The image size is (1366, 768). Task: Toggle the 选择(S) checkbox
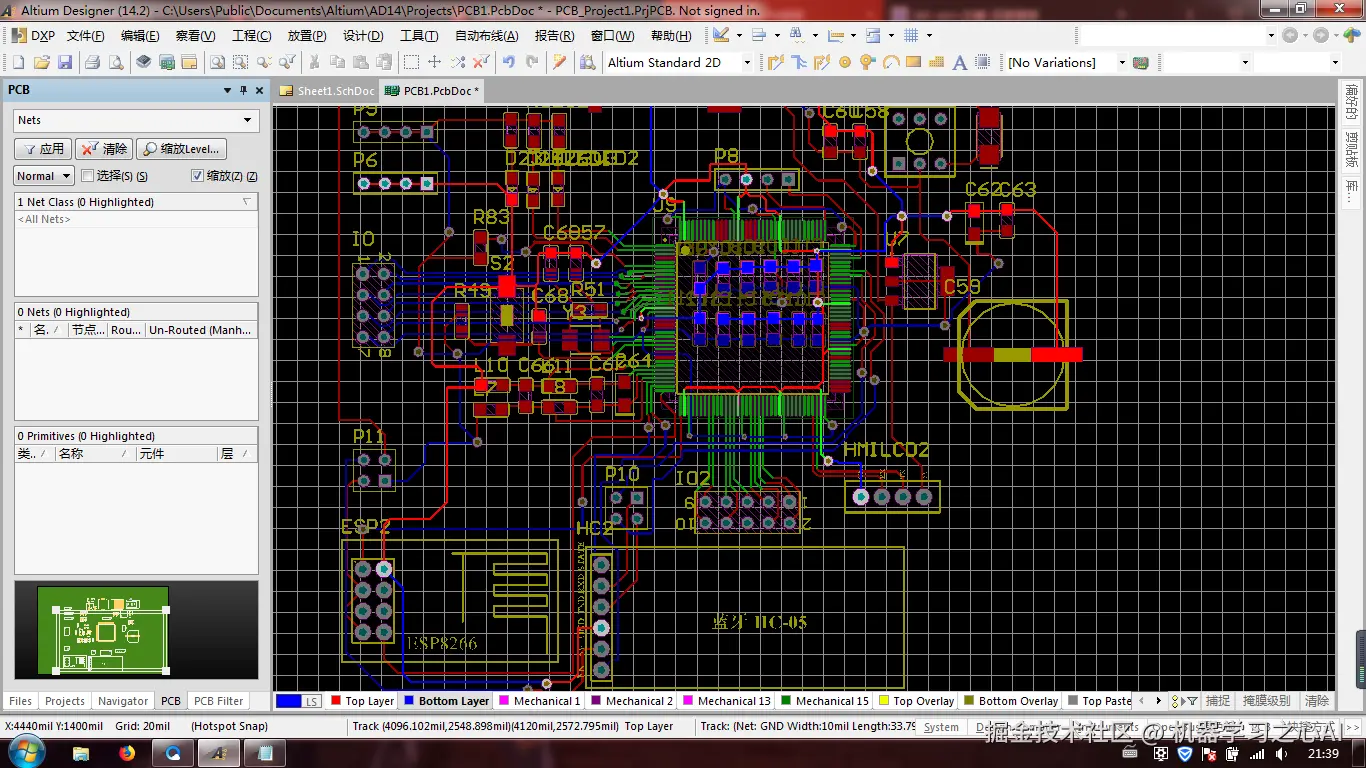88,176
